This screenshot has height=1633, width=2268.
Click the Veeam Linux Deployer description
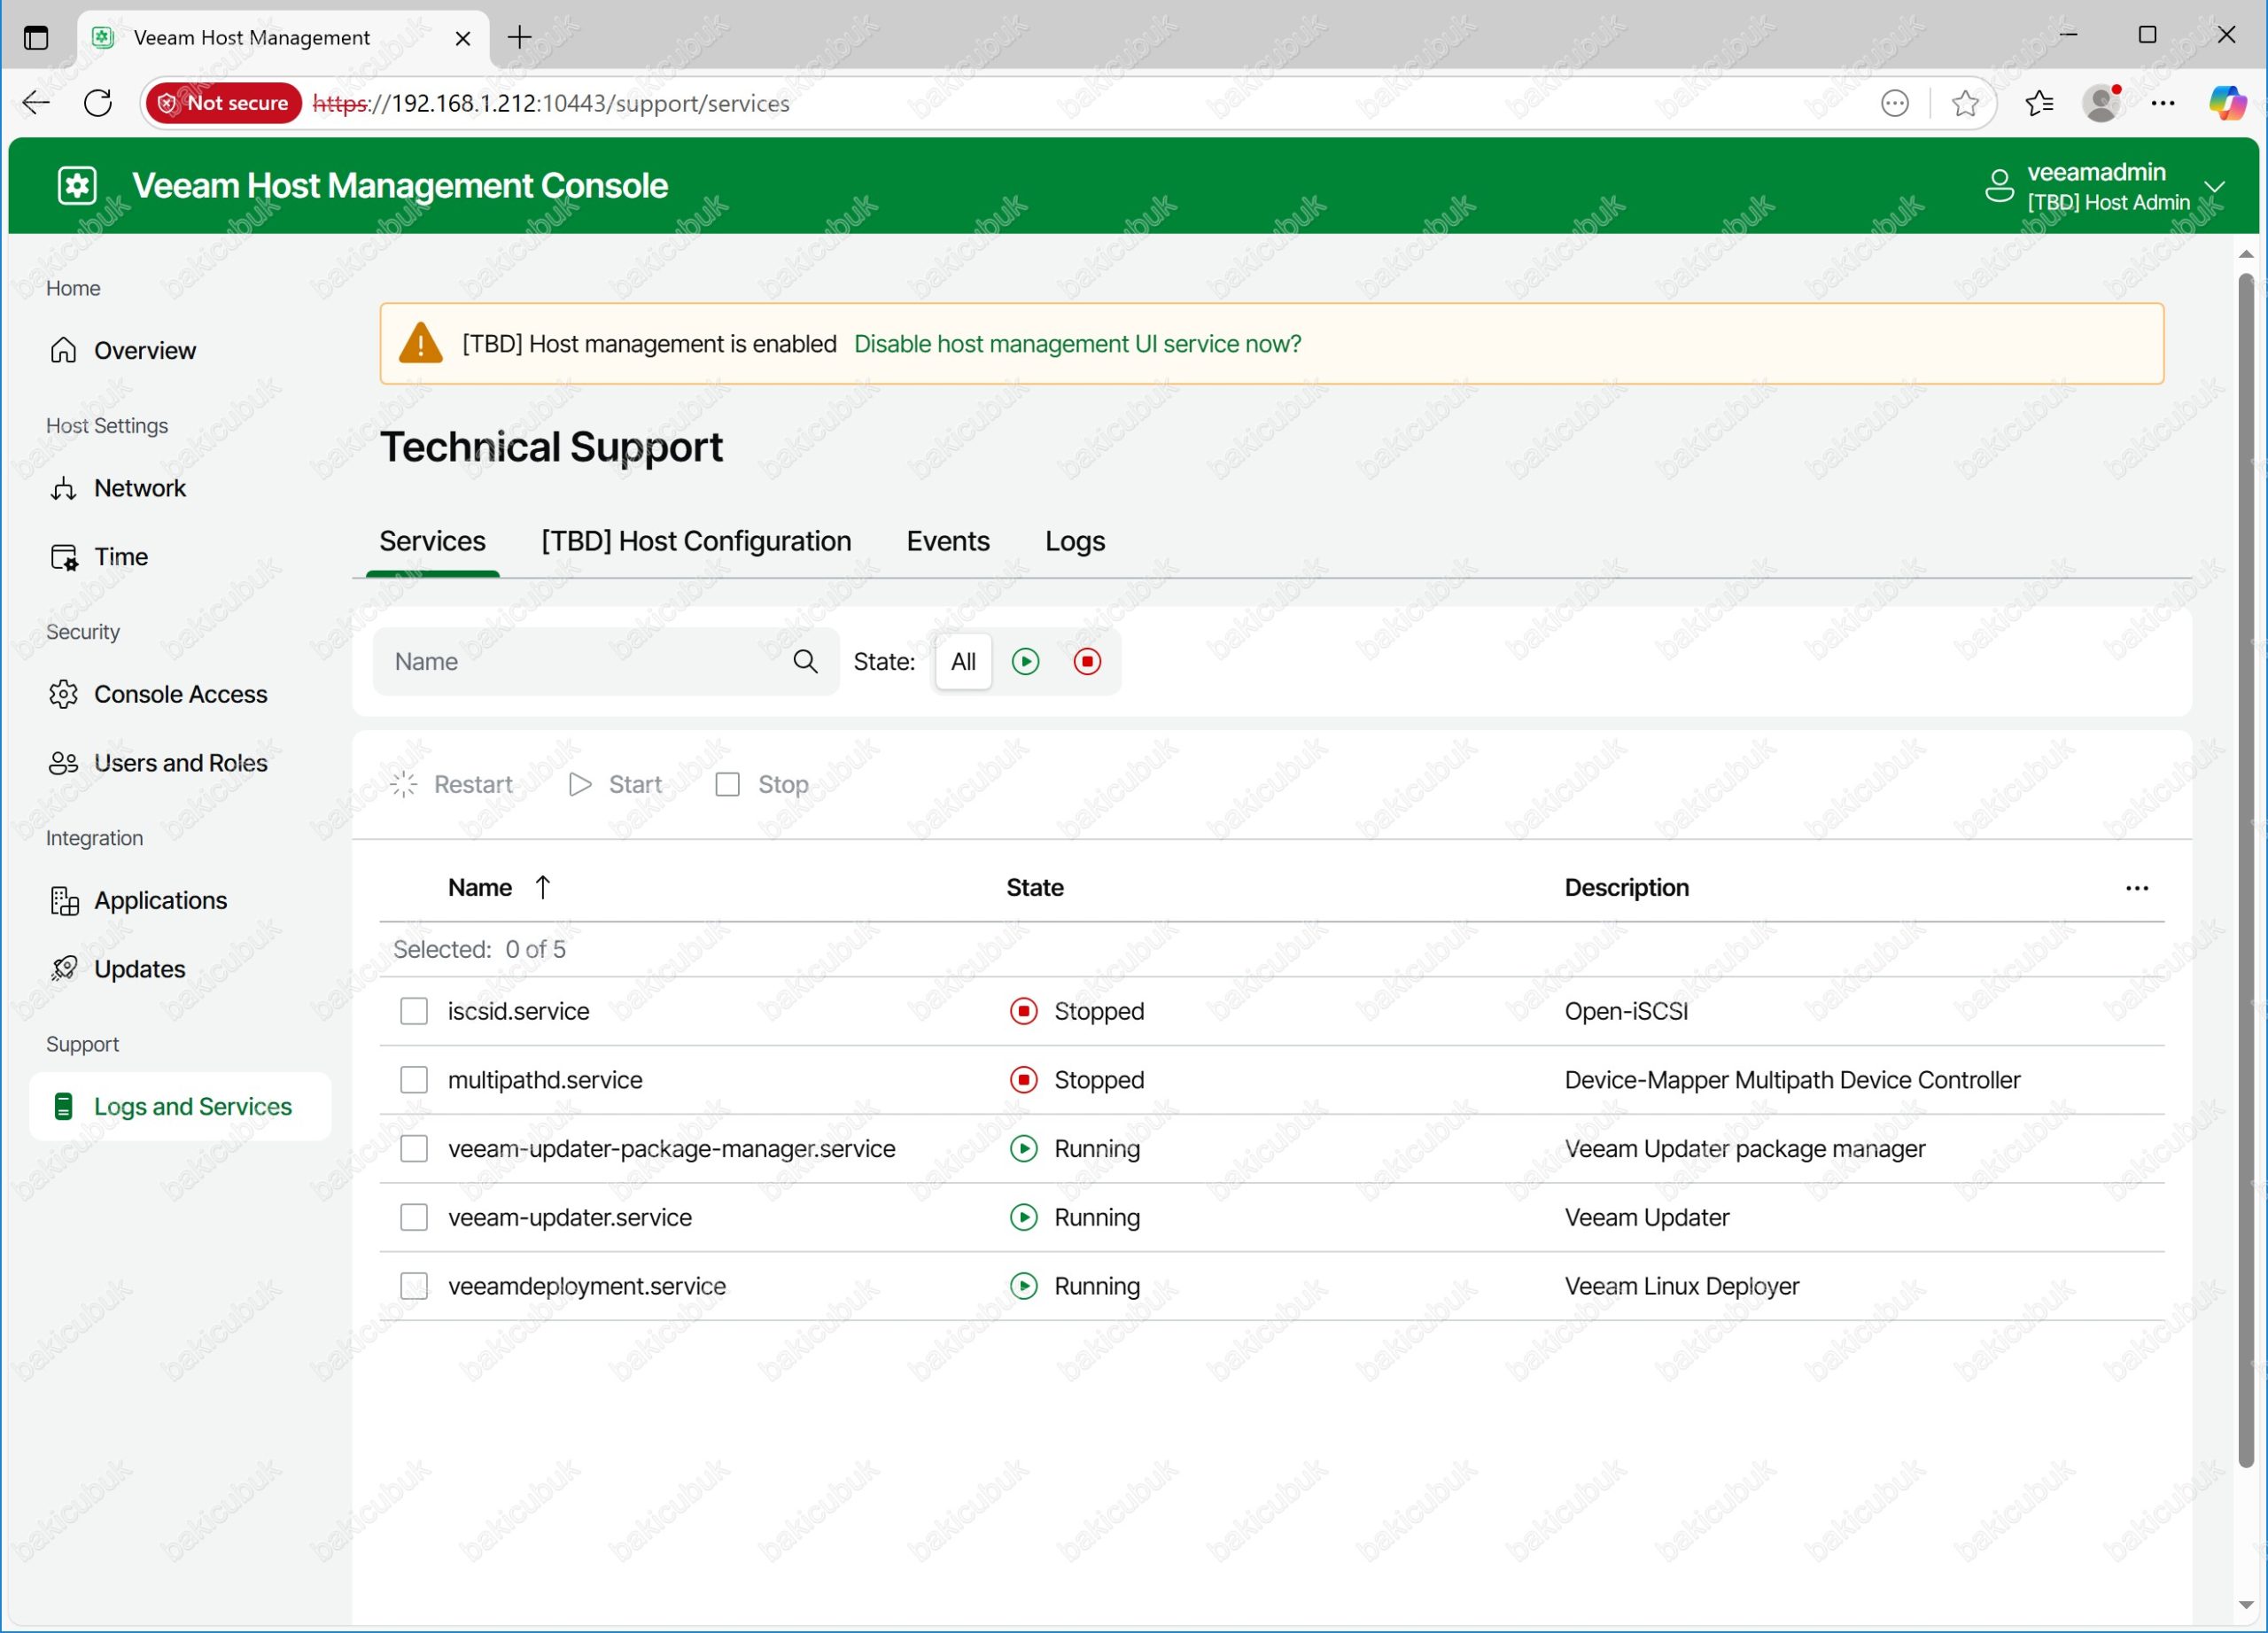(1682, 1286)
